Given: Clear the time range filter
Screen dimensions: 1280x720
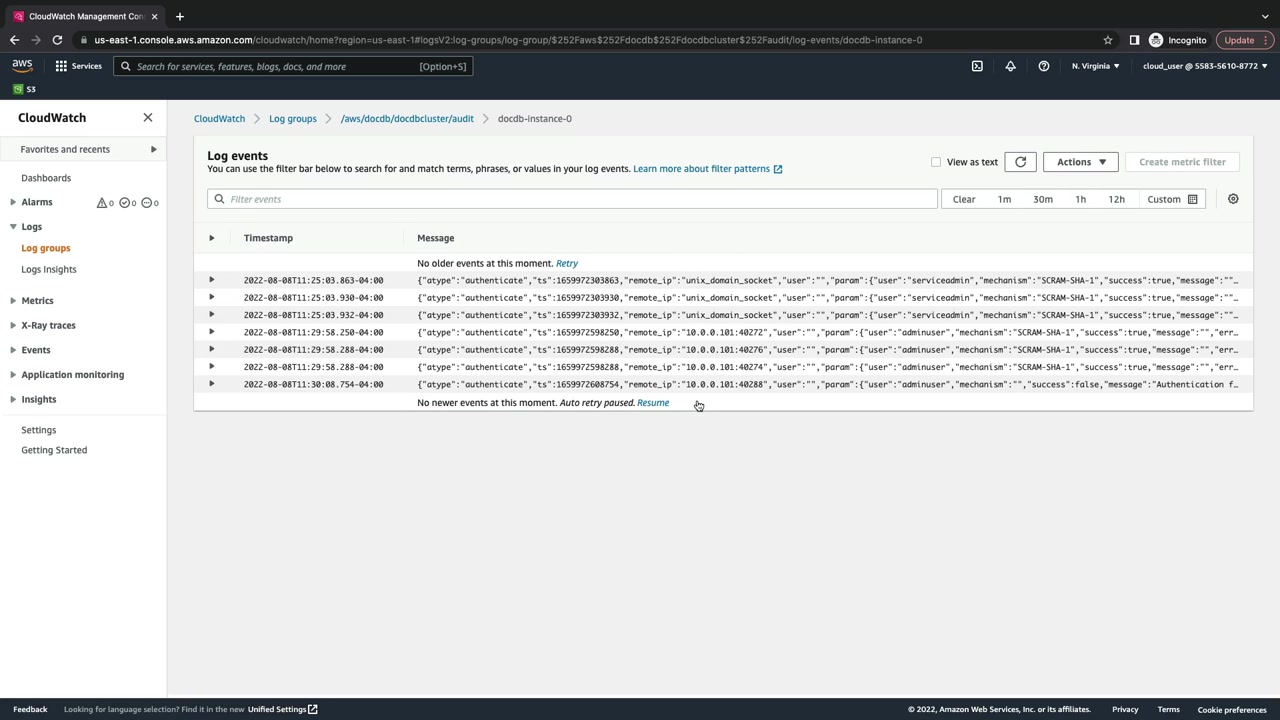Looking at the screenshot, I should click(964, 199).
